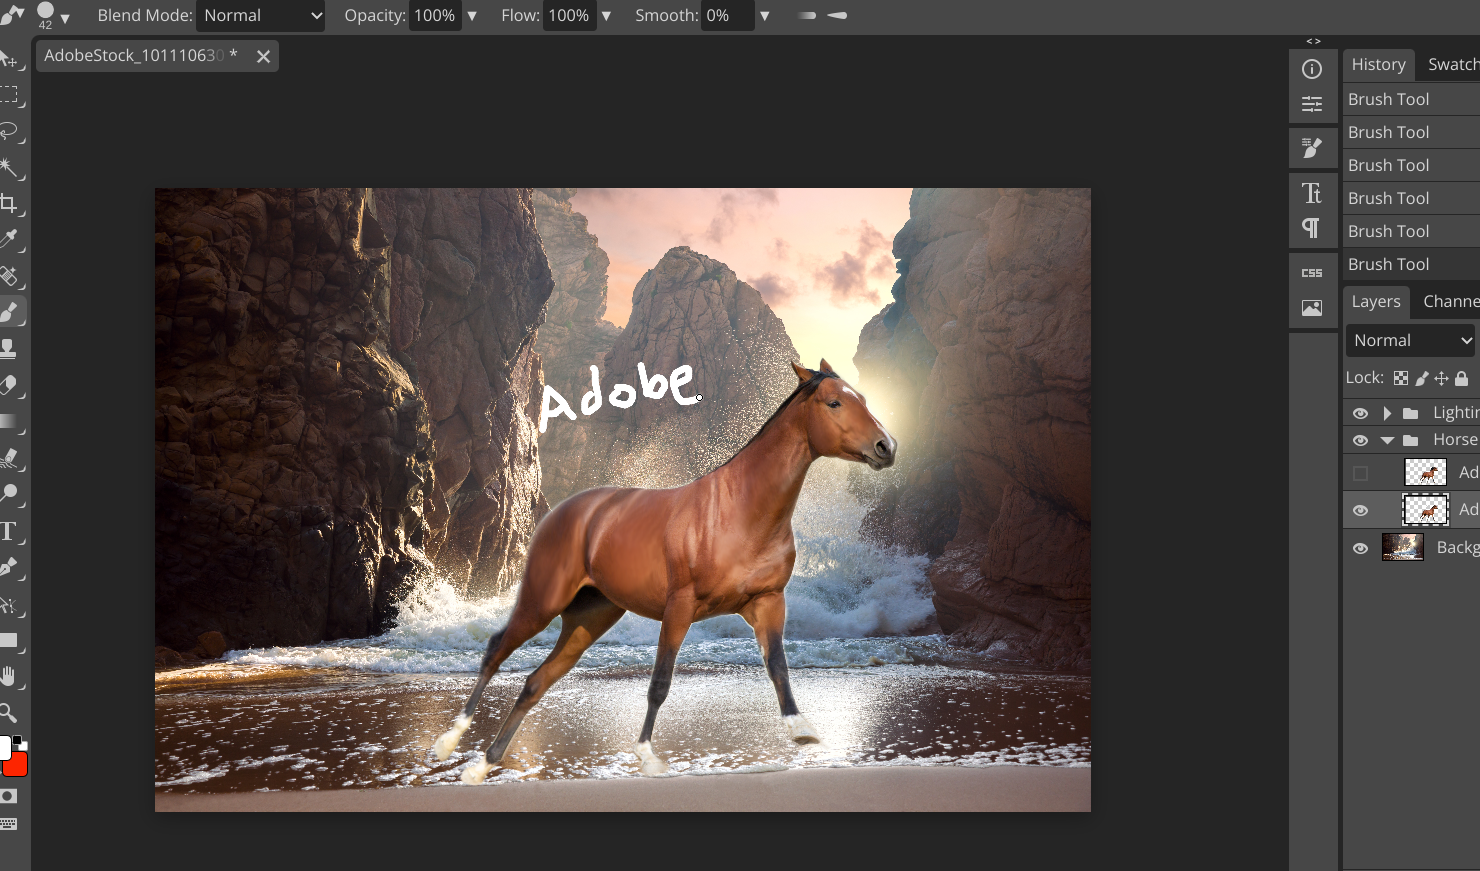Image resolution: width=1480 pixels, height=871 pixels.
Task: Switch to the Swatches tab
Action: pyautogui.click(x=1453, y=64)
